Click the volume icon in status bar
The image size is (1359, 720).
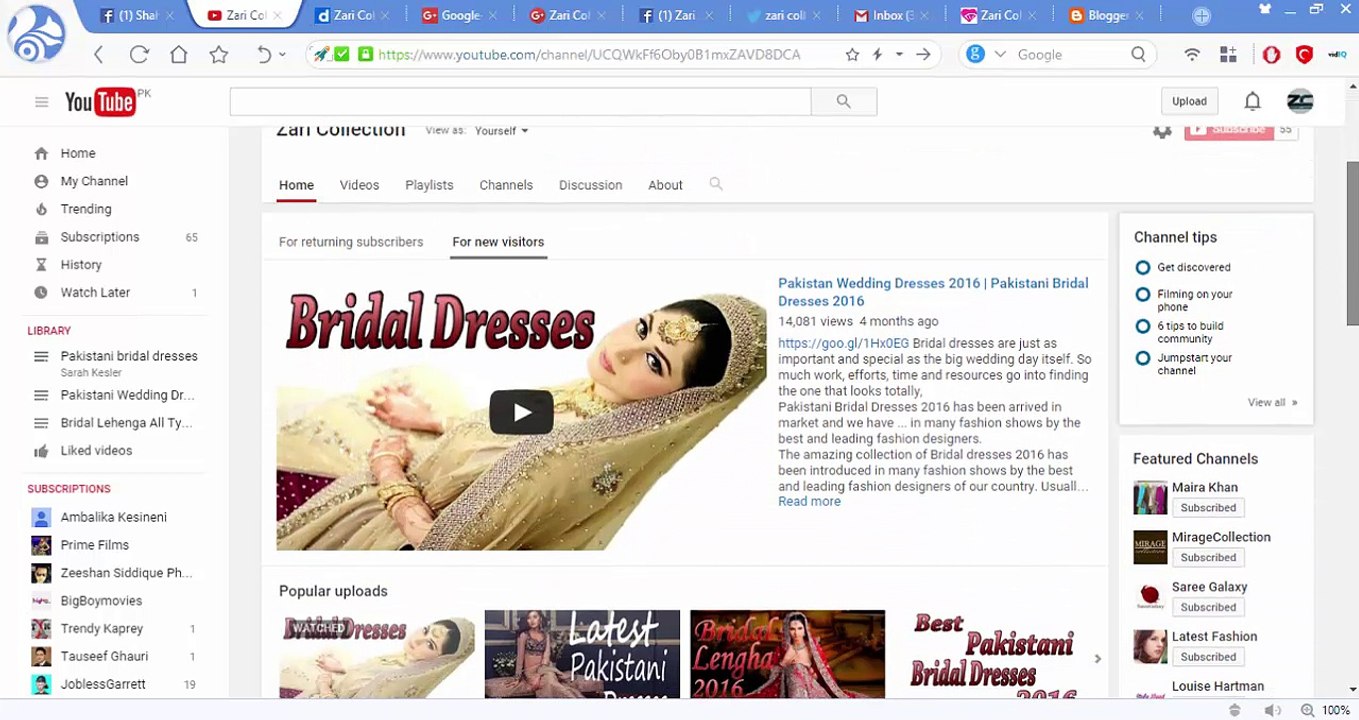coord(1272,710)
